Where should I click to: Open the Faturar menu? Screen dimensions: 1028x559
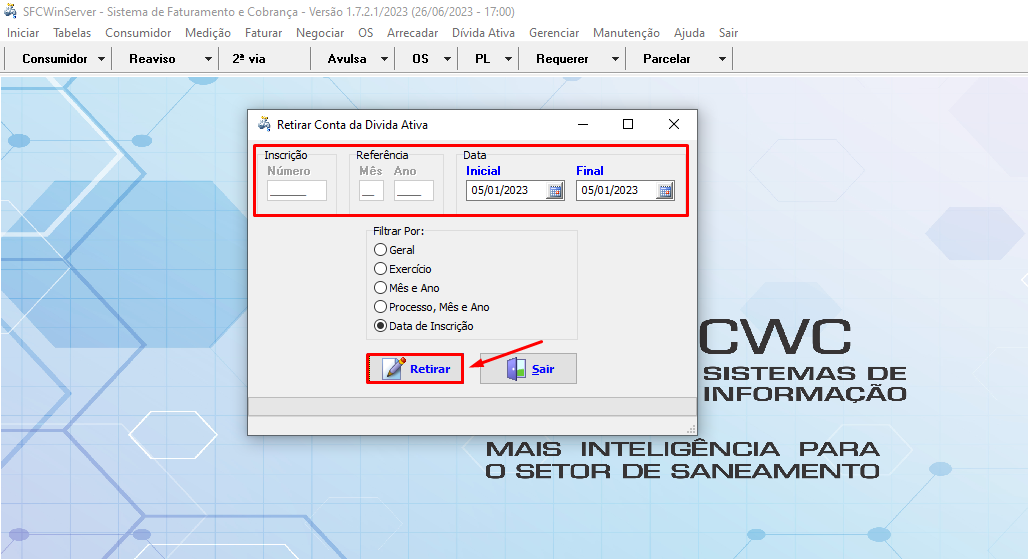click(x=264, y=33)
